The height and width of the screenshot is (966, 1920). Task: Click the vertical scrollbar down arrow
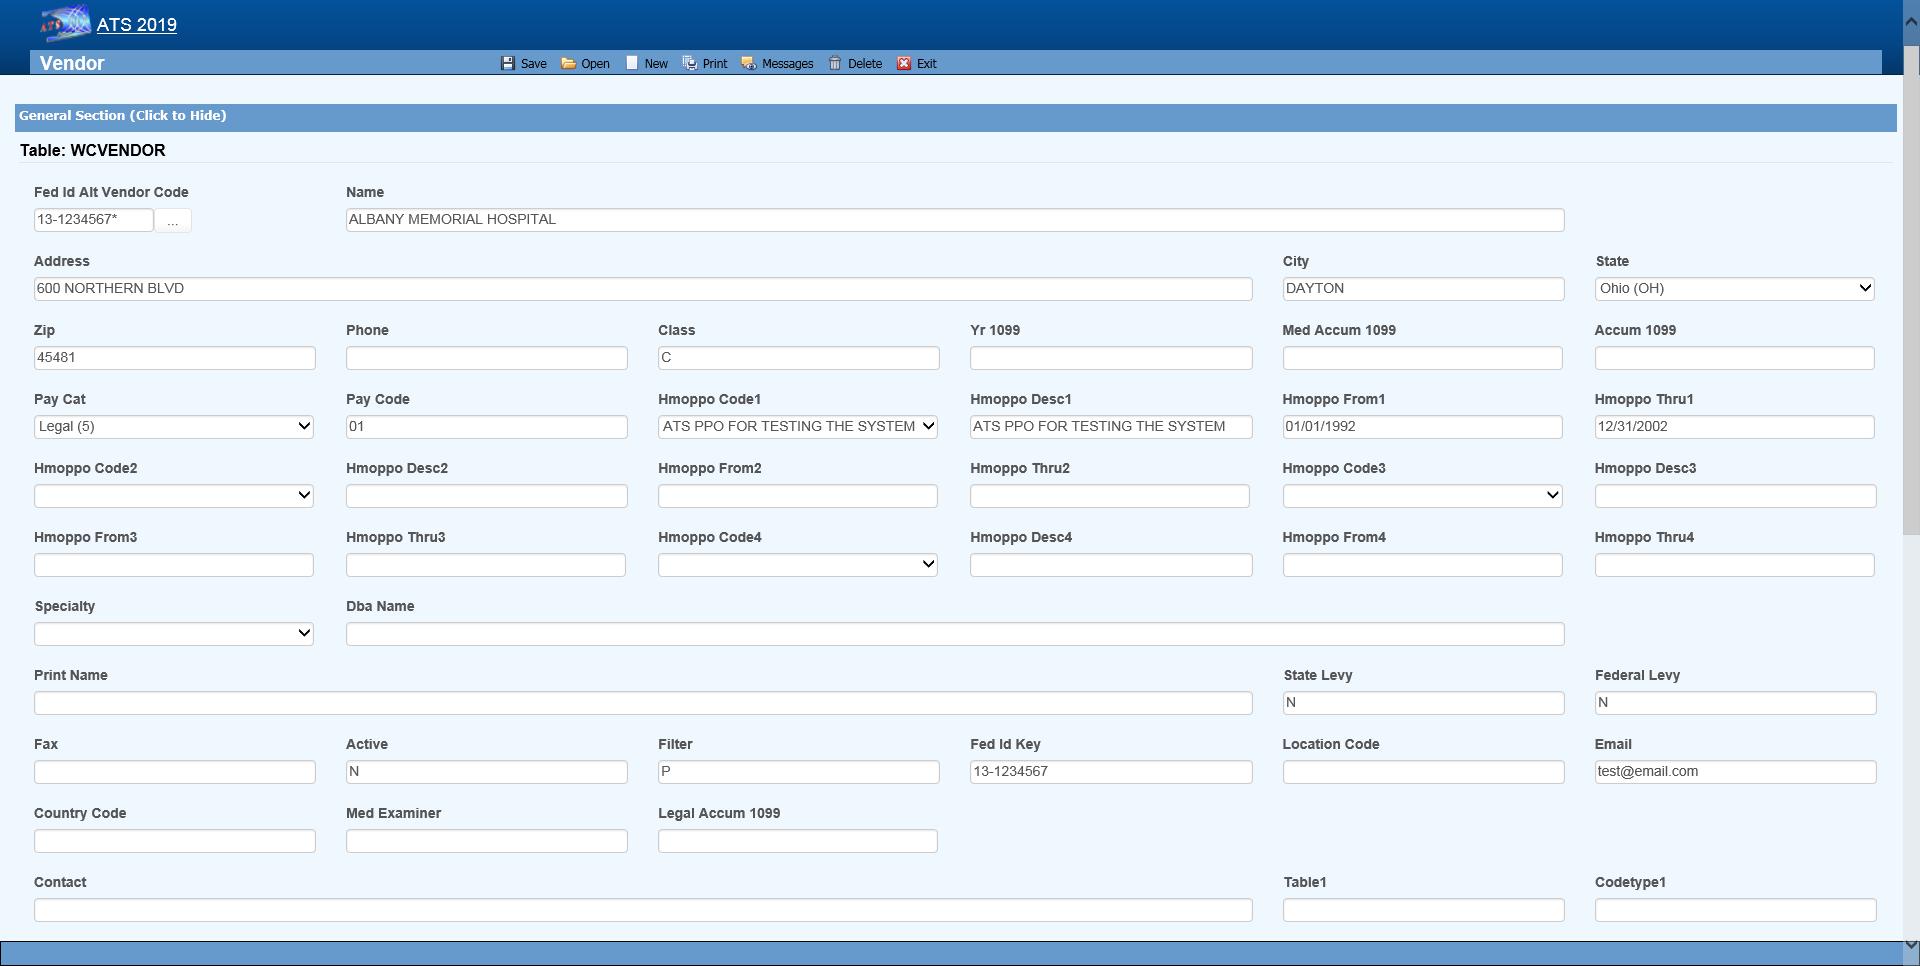(x=1910, y=944)
